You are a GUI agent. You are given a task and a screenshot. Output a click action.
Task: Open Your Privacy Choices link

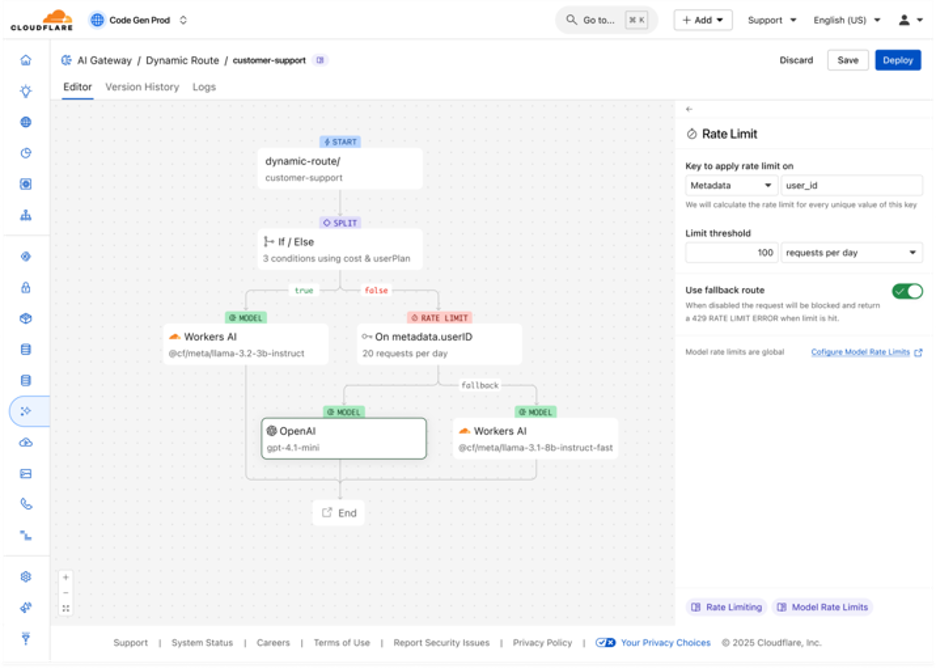pyautogui.click(x=666, y=643)
